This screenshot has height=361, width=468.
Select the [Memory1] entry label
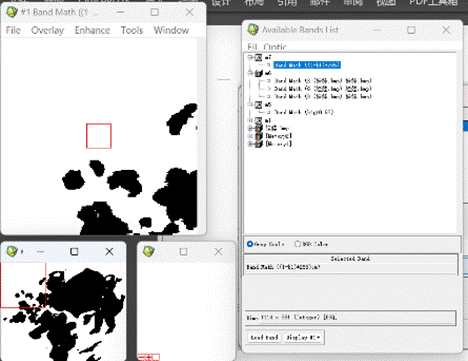[x=279, y=144]
